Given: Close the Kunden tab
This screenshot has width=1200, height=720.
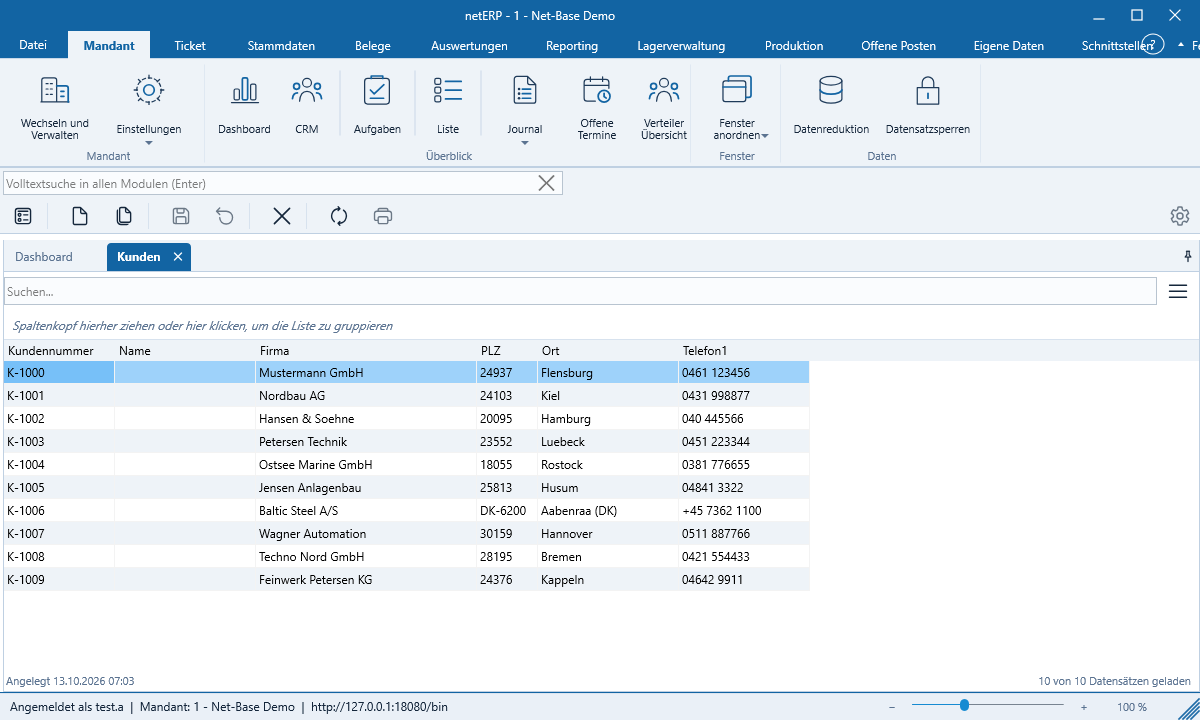Looking at the screenshot, I should [178, 257].
